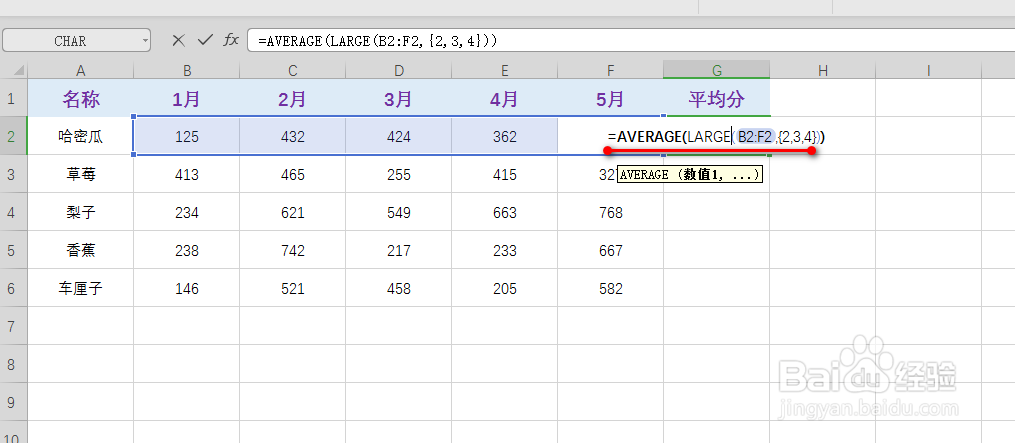
Task: Open Insert Function via fx icon
Action: [x=231, y=40]
